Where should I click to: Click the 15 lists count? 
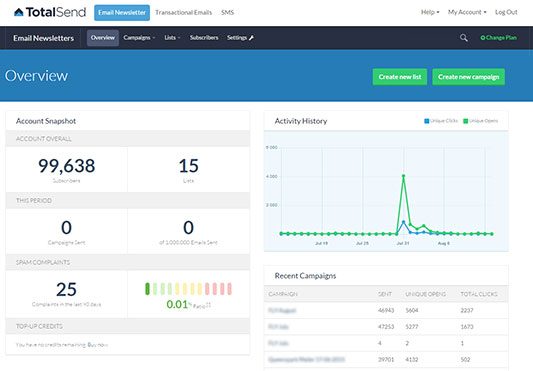coord(189,166)
